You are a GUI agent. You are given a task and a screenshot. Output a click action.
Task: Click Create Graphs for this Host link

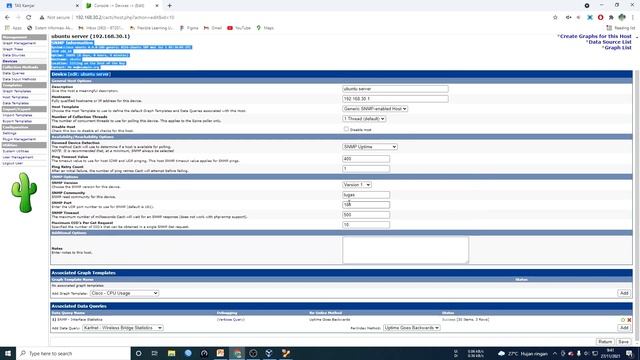(x=595, y=36)
